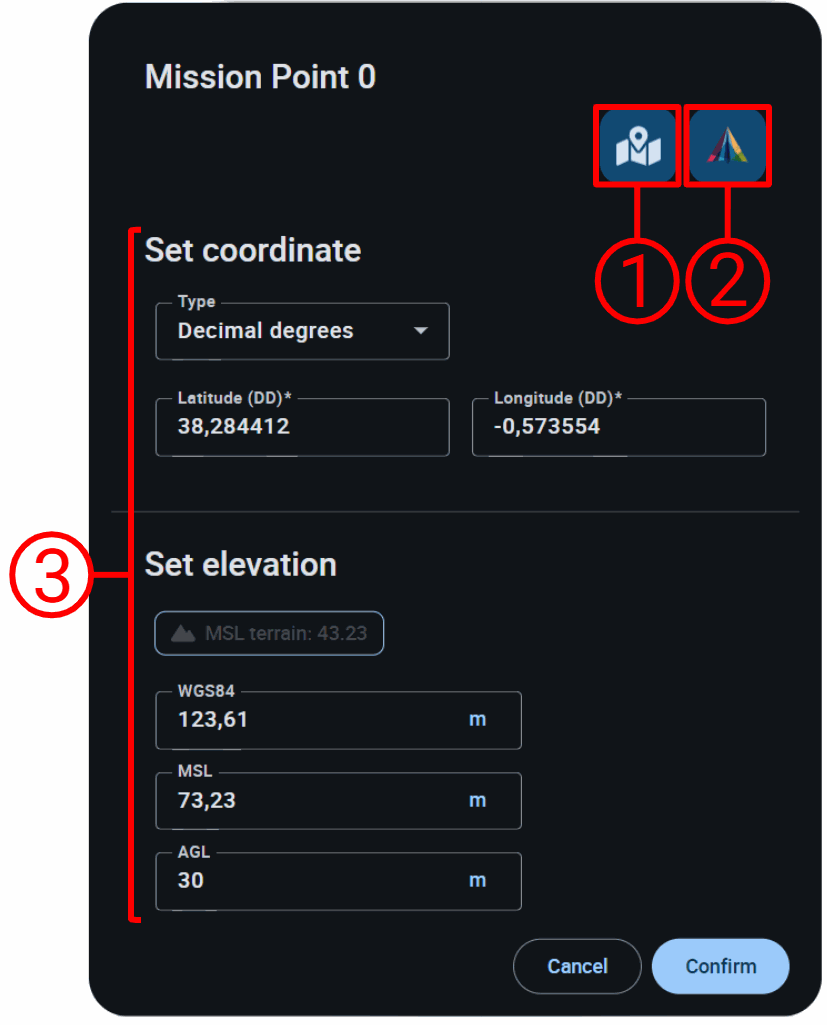This screenshot has height=1025, width=827.
Task: Click the AGL field's unit m
Action: [x=478, y=881]
